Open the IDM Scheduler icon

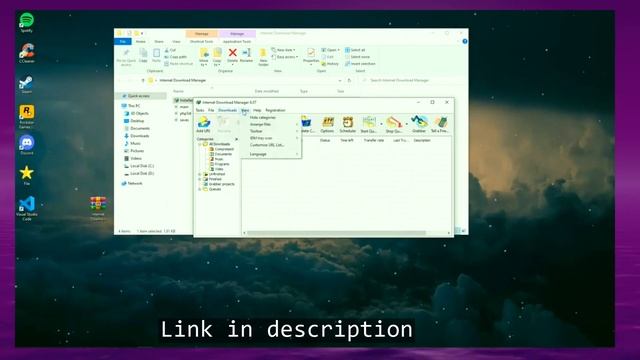(348, 124)
